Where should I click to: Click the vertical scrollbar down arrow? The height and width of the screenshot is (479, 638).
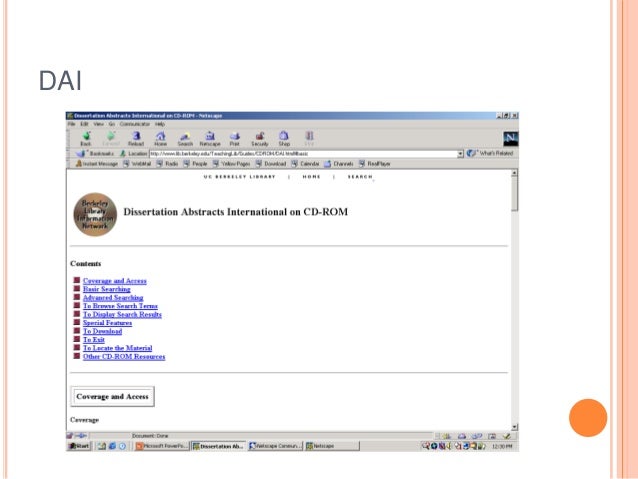click(x=514, y=427)
